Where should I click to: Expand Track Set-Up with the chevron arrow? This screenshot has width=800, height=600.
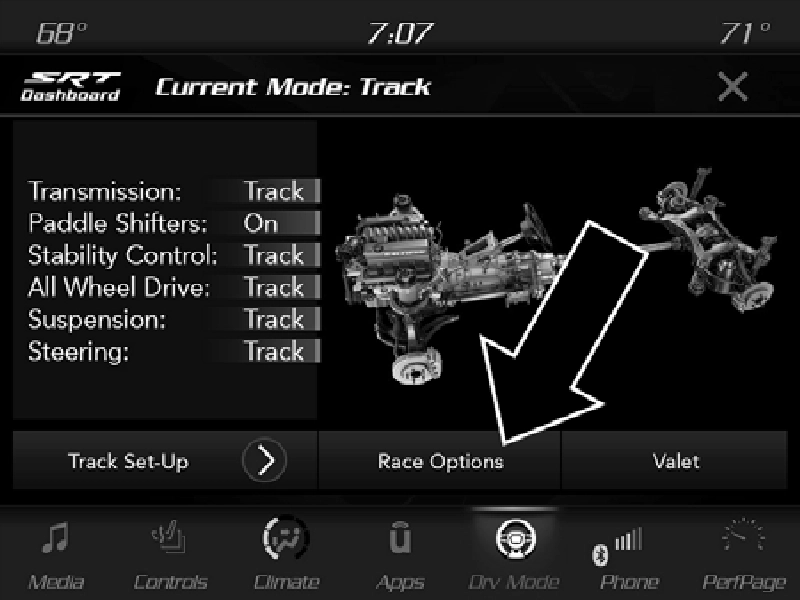tap(264, 461)
